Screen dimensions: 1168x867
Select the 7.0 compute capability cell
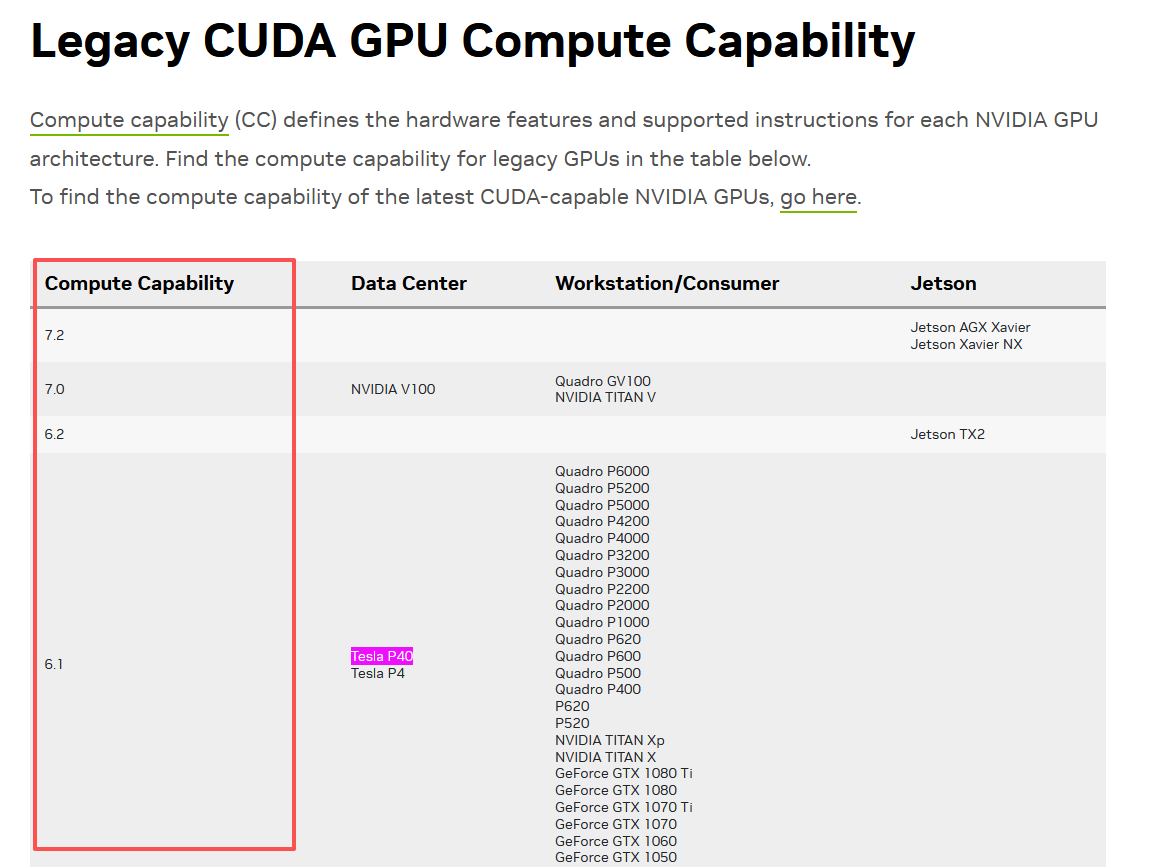coord(54,389)
